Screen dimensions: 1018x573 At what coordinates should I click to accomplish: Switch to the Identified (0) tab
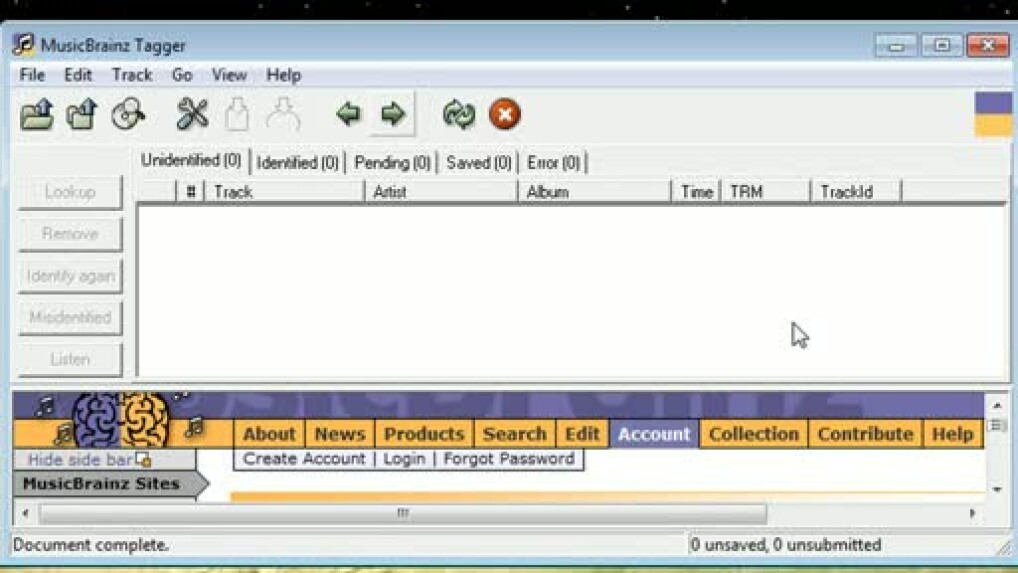[x=297, y=162]
